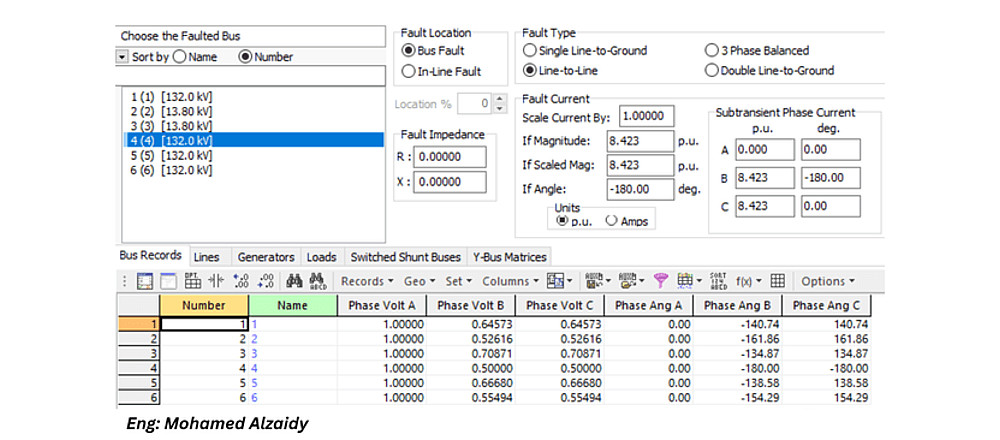The image size is (1000, 440).
Task: Choose Line-to-Line fault type
Action: [529, 71]
